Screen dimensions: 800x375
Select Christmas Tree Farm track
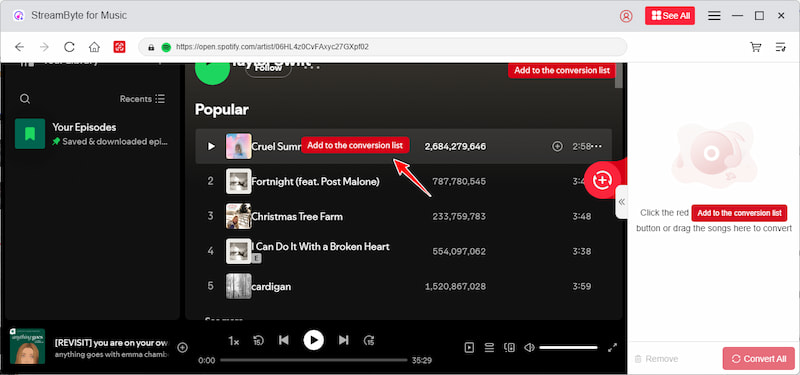click(x=297, y=216)
